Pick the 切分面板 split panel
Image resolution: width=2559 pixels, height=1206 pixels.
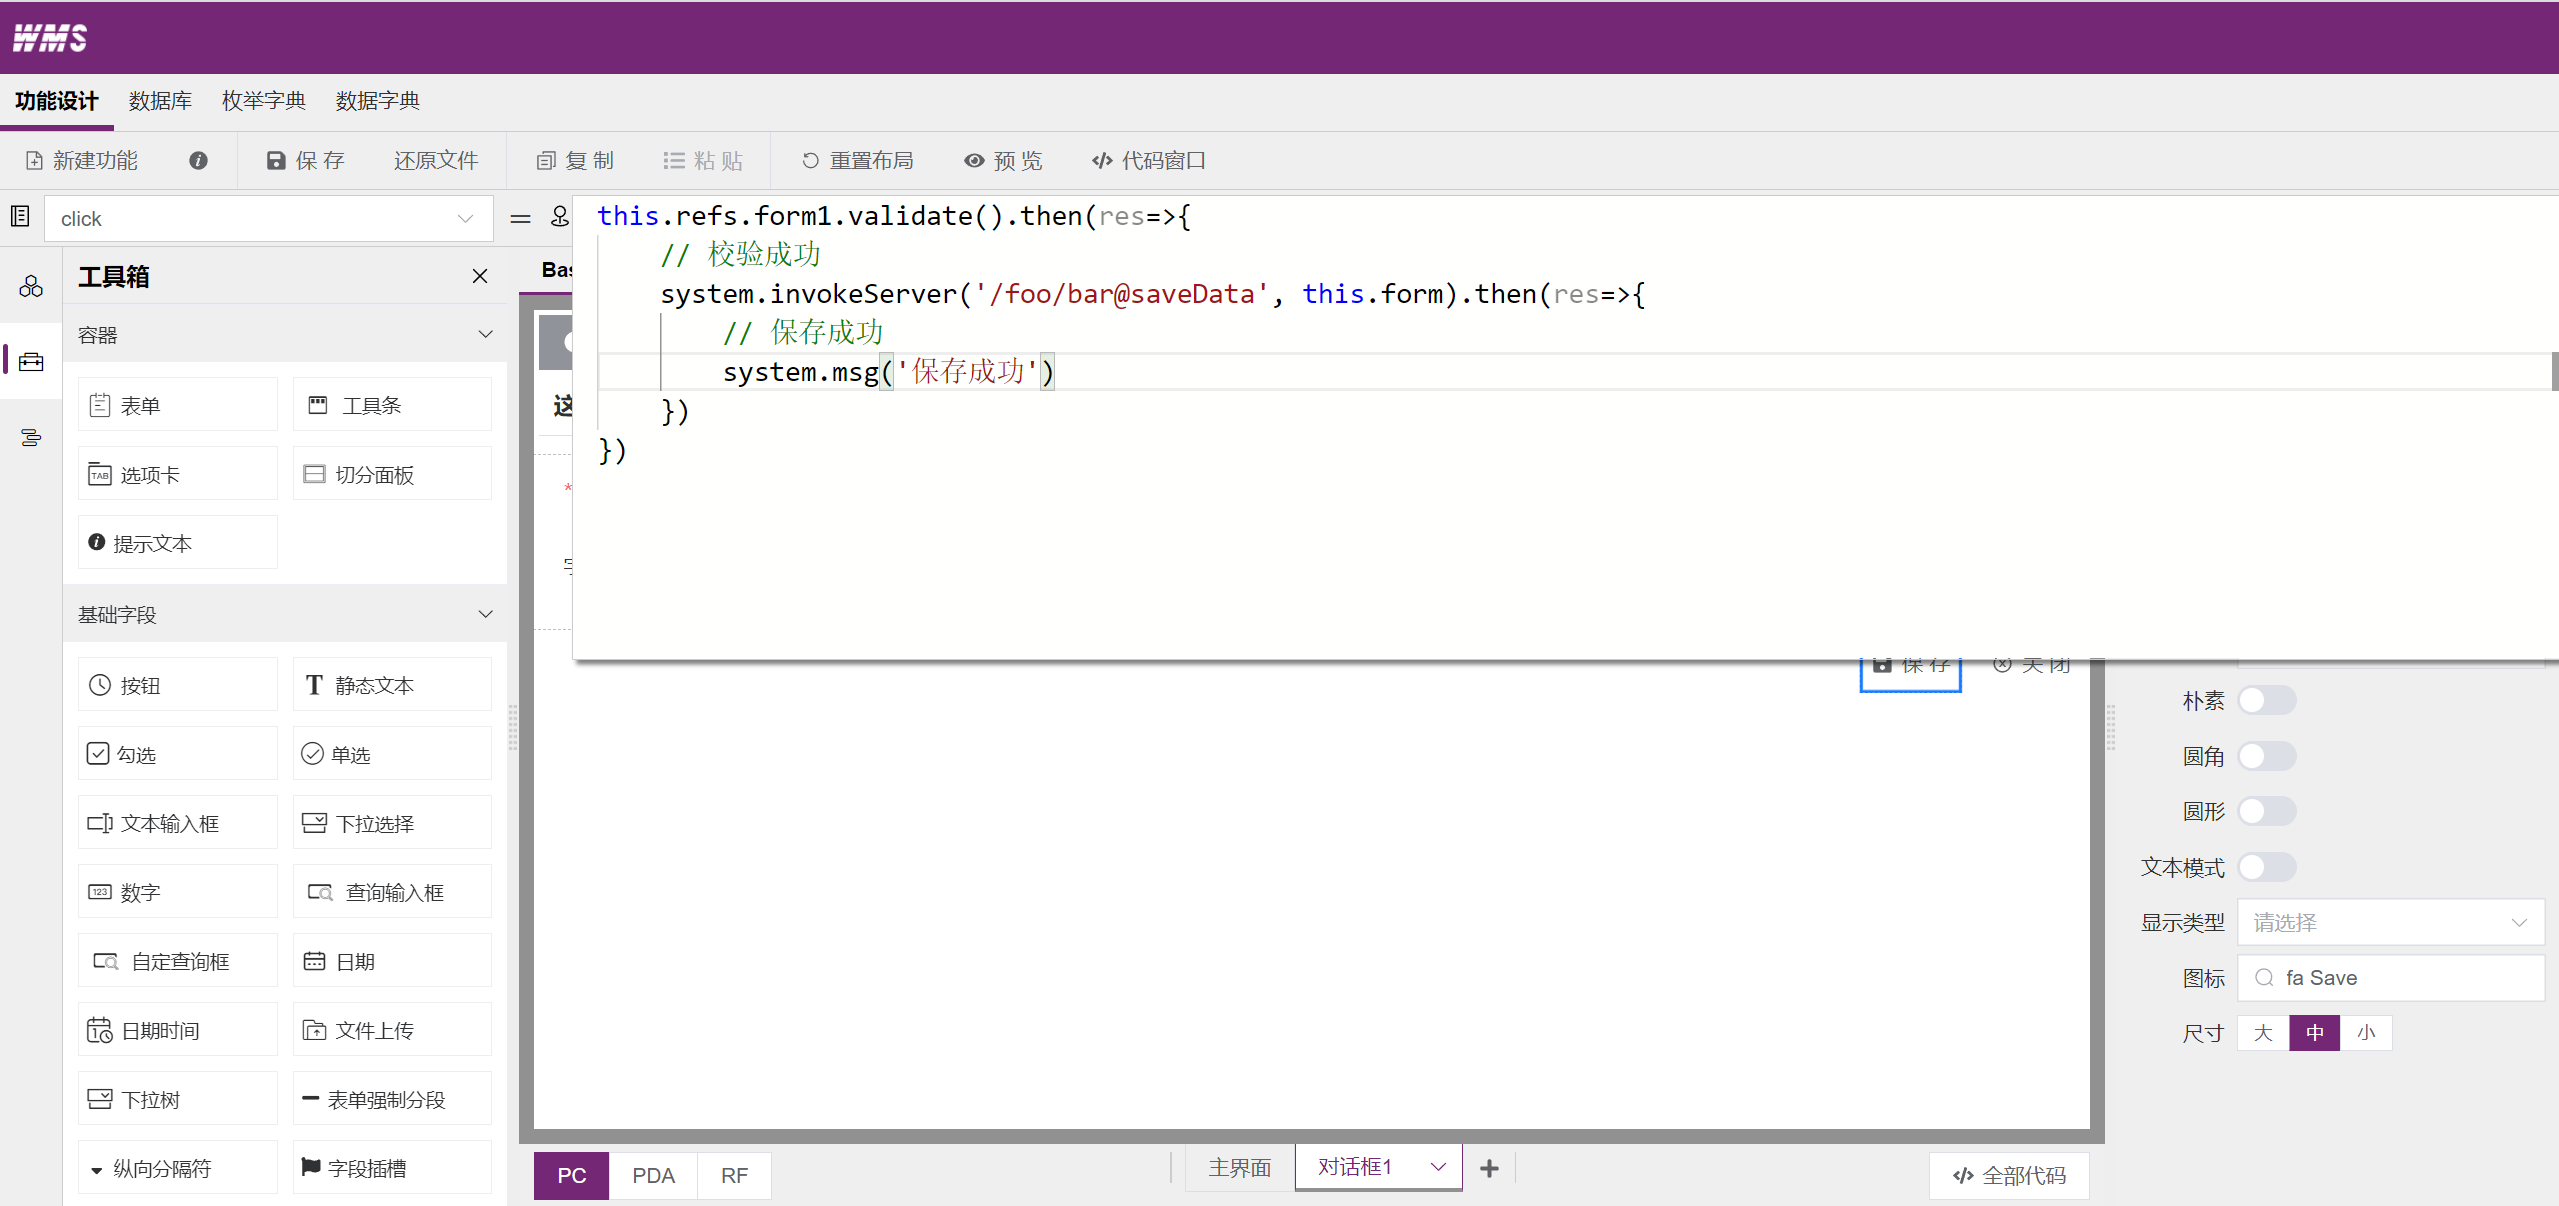point(392,474)
